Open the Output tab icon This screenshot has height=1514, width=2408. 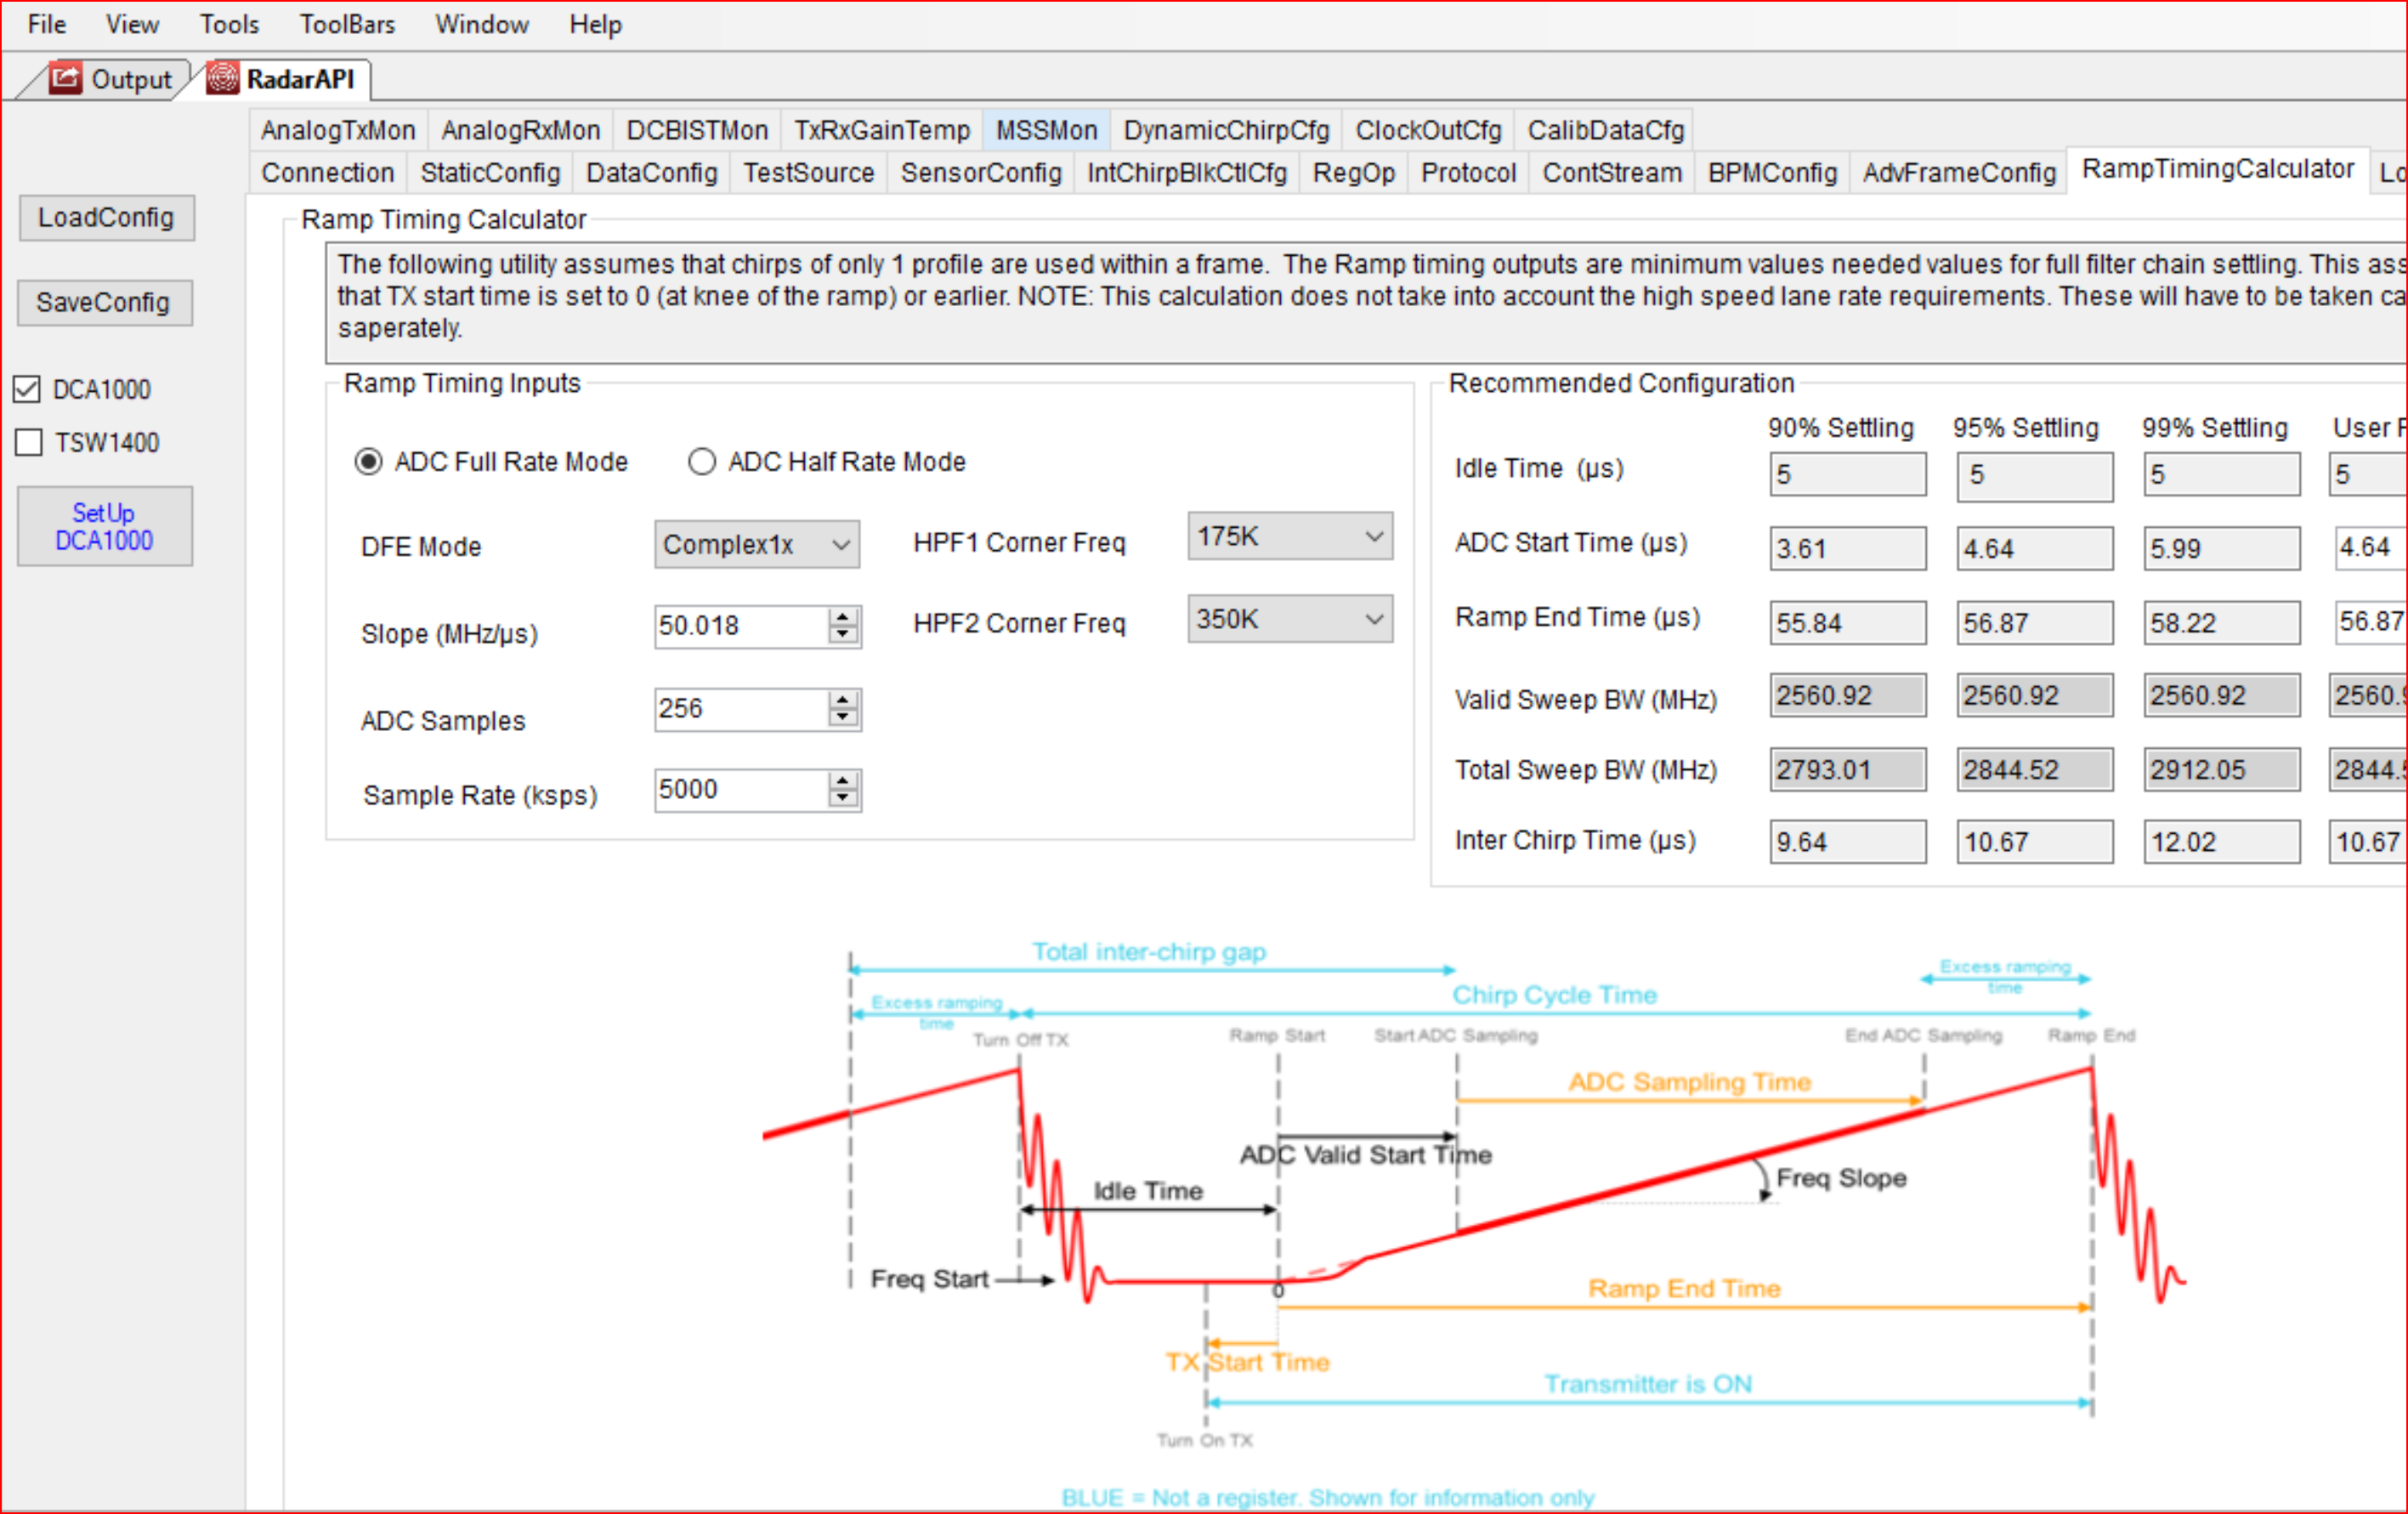(x=65, y=78)
